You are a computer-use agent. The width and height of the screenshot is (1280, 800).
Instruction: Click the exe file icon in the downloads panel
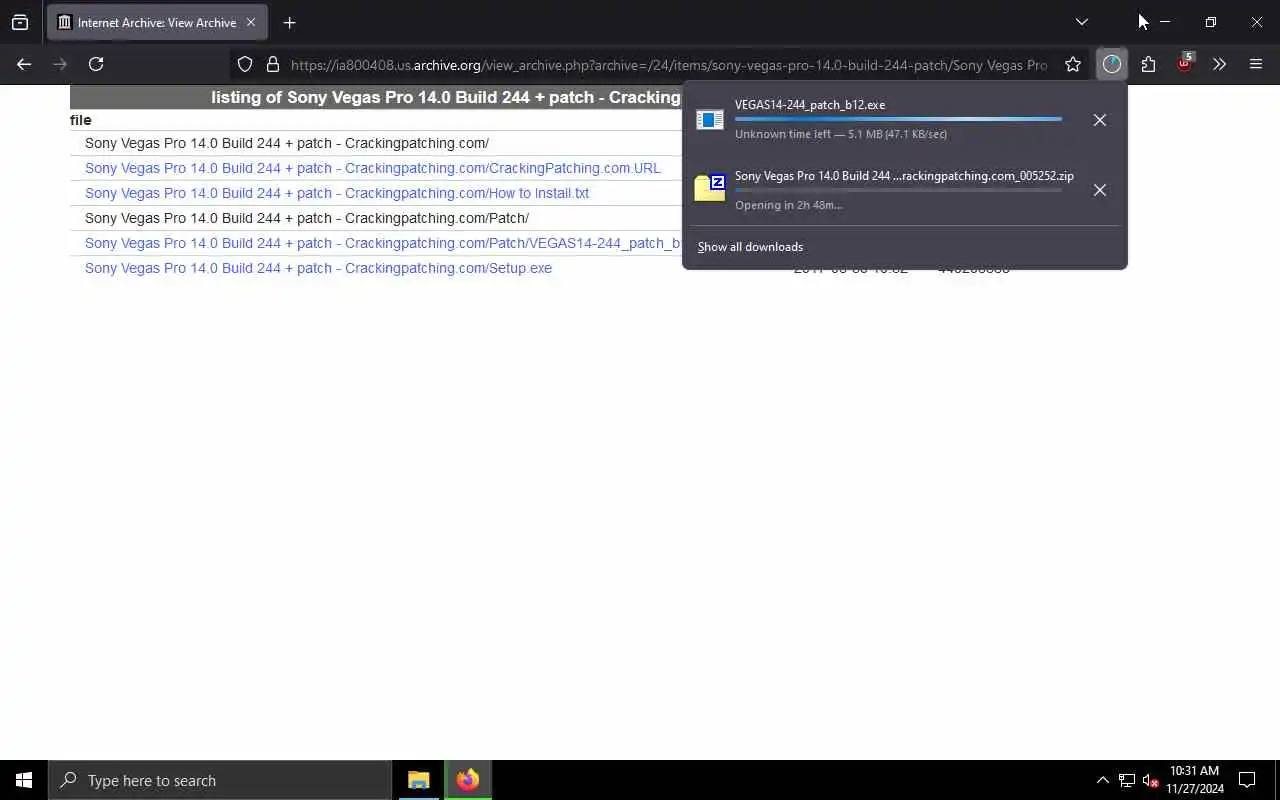710,120
